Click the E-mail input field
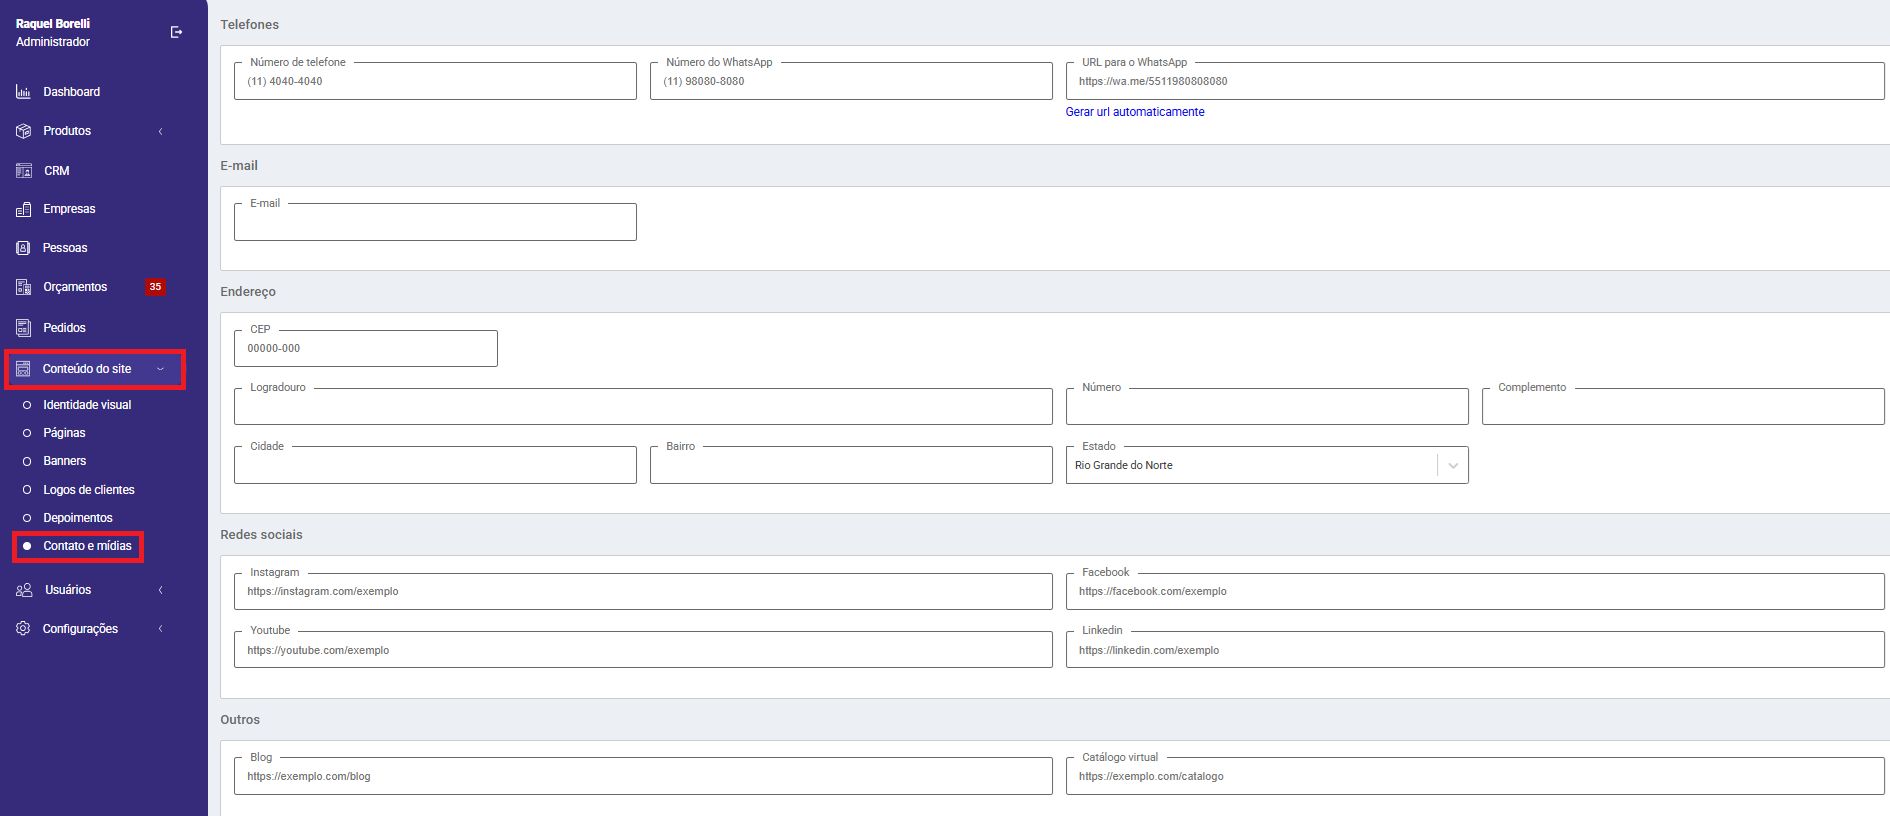 pyautogui.click(x=435, y=222)
